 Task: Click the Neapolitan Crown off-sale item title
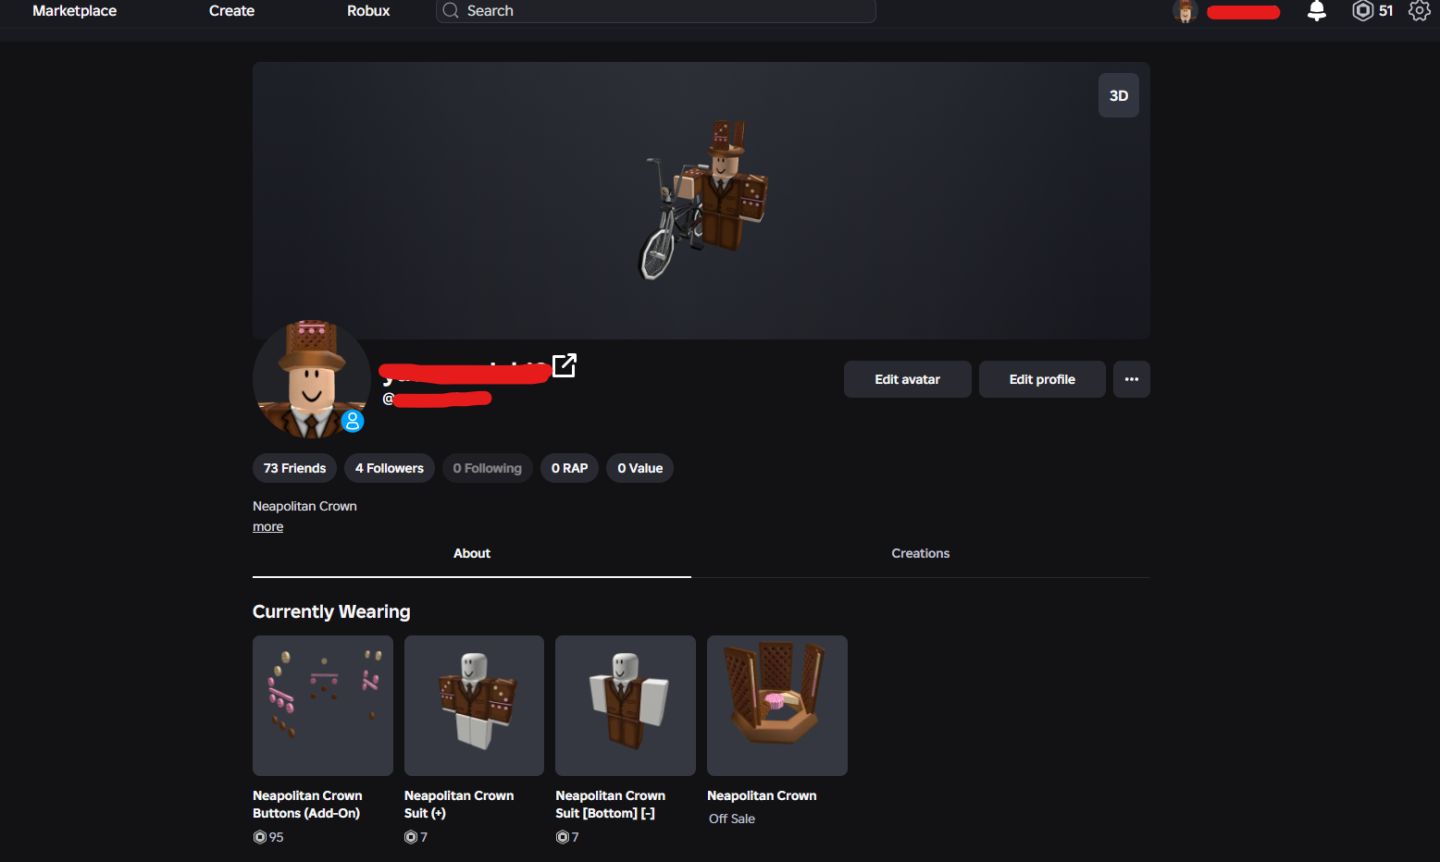762,796
